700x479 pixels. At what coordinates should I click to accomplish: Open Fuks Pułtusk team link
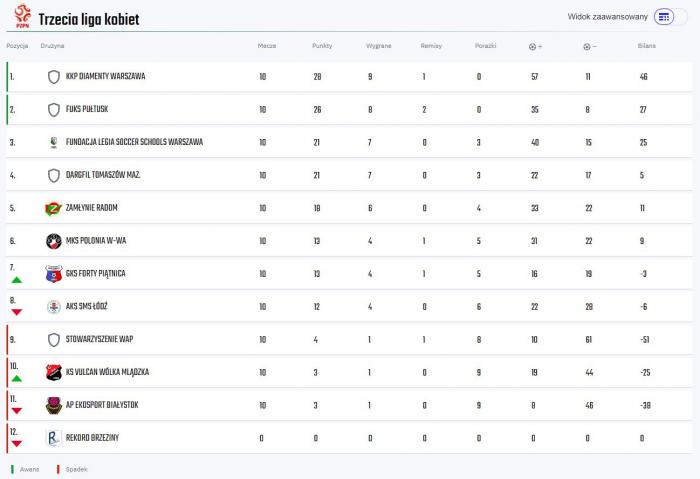pos(87,109)
